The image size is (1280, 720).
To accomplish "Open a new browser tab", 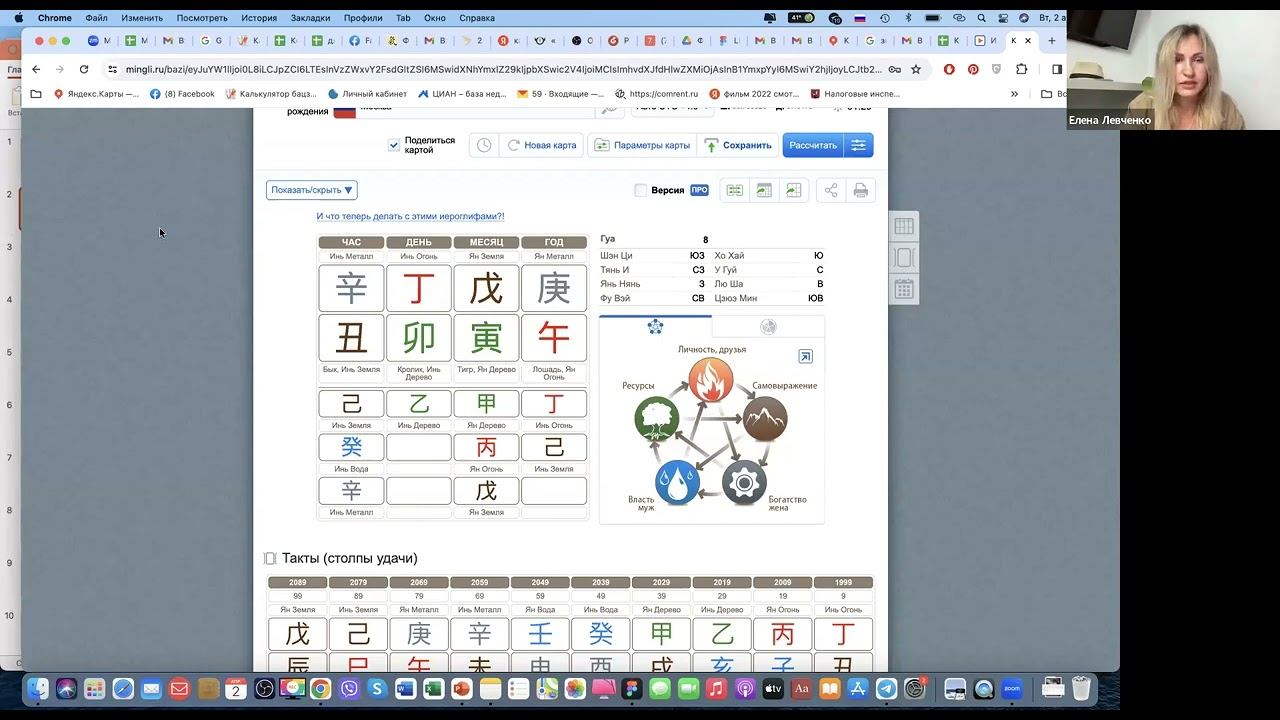I will click(1051, 41).
